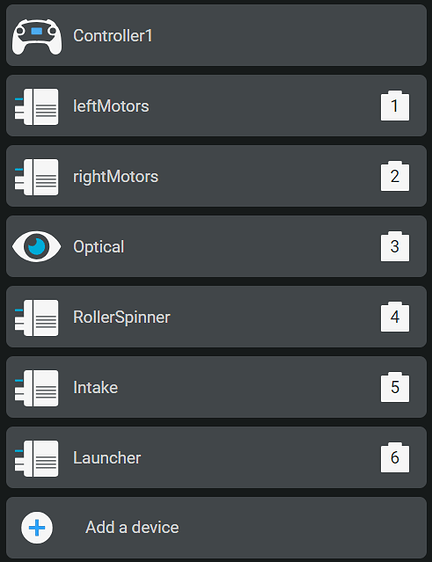432x562 pixels.
Task: Click the rightMotors motor icon
Action: 37,177
